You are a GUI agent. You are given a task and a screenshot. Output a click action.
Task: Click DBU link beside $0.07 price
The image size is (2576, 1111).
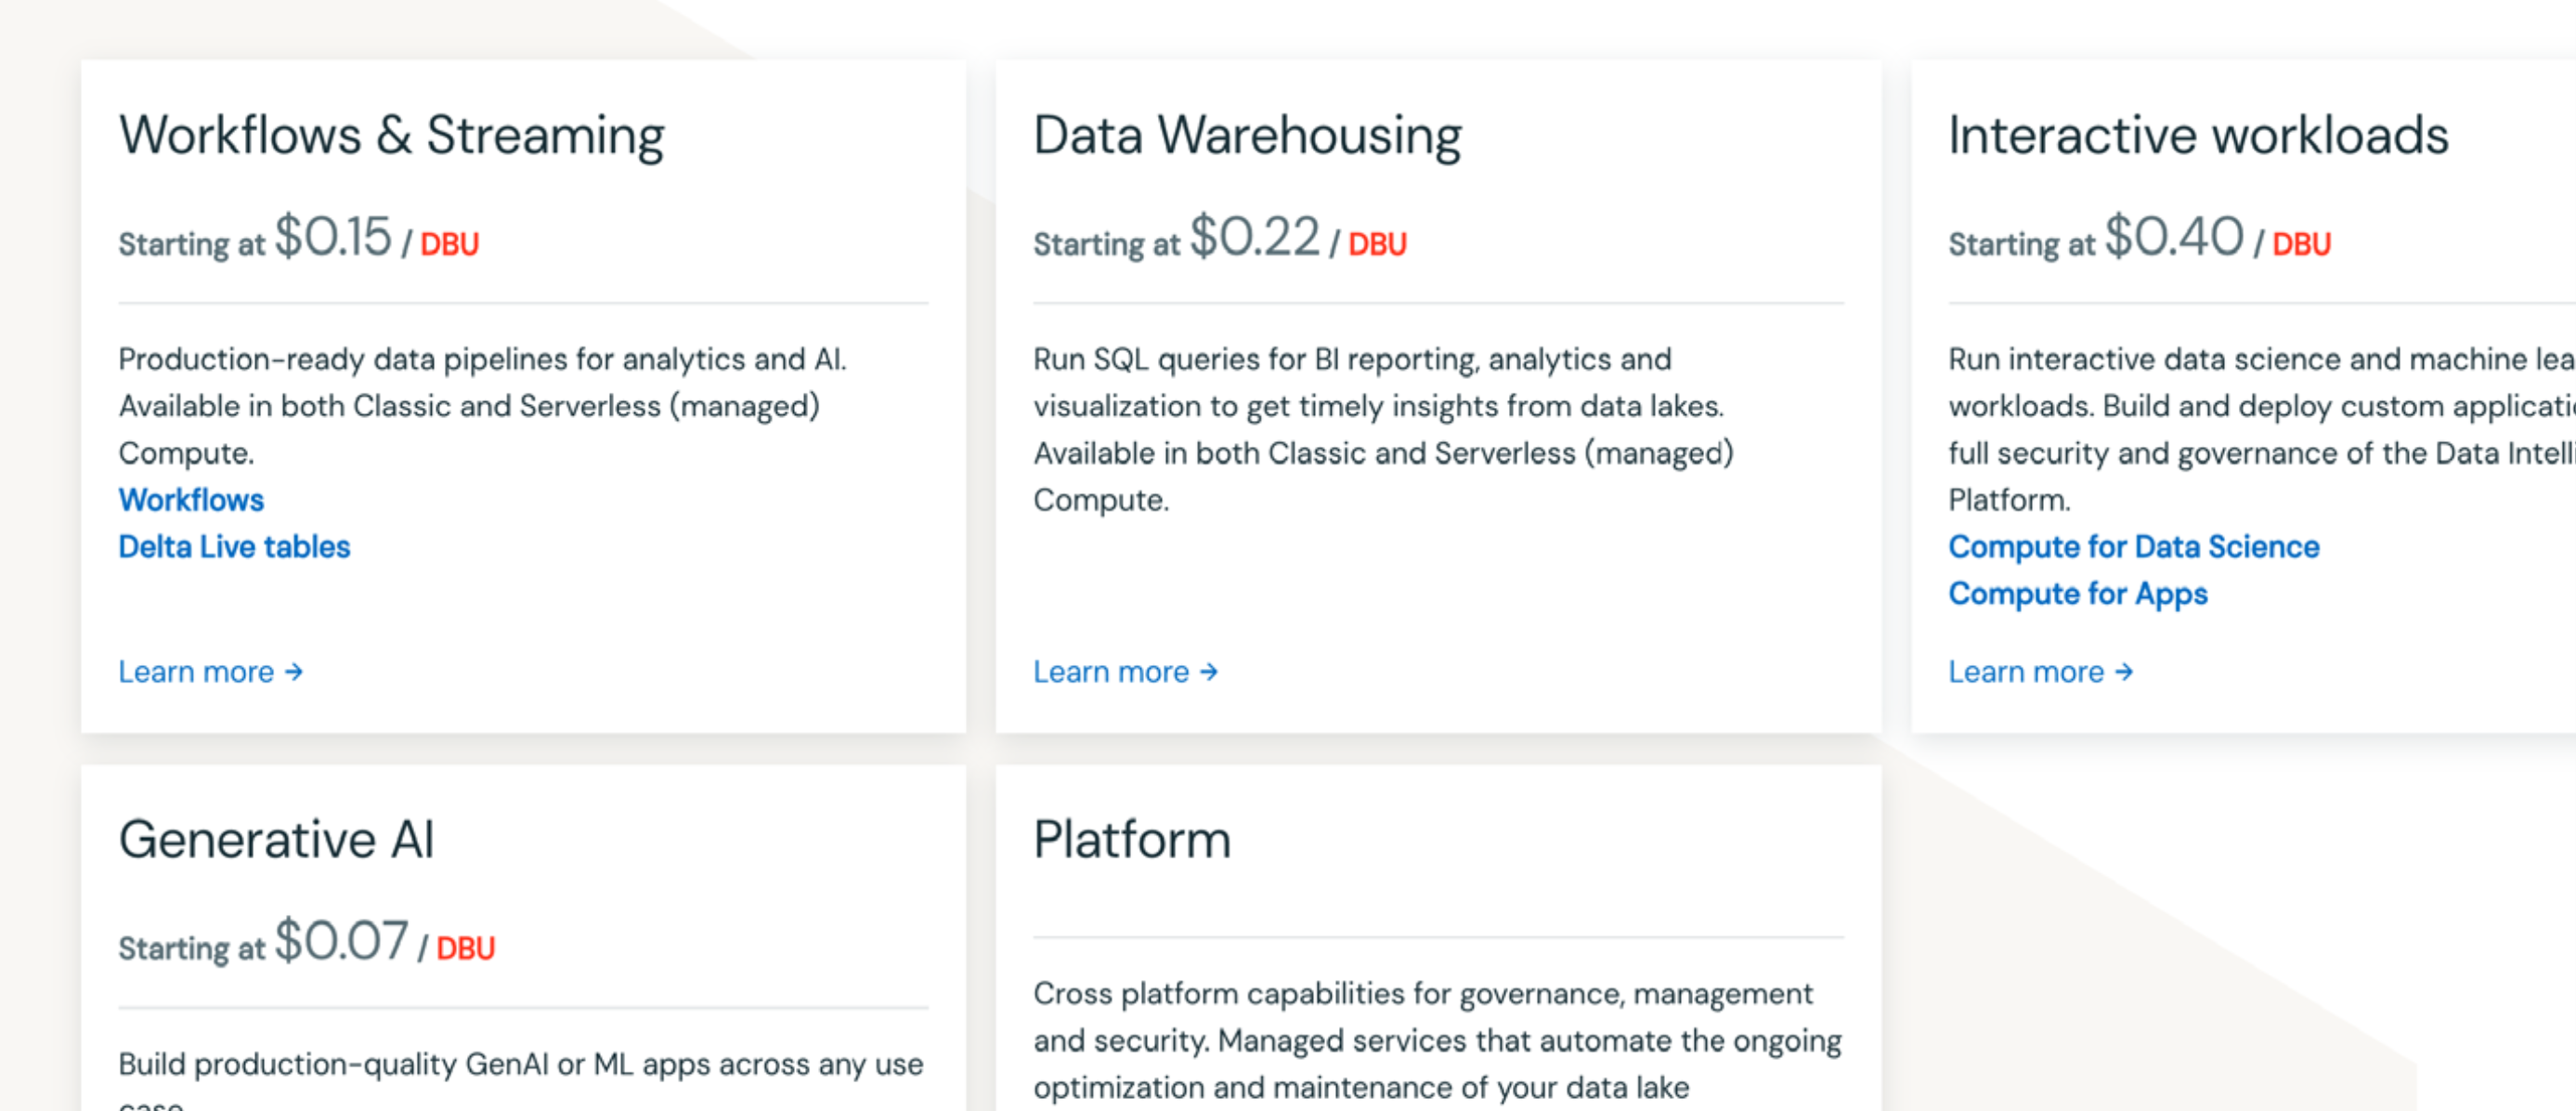click(465, 949)
